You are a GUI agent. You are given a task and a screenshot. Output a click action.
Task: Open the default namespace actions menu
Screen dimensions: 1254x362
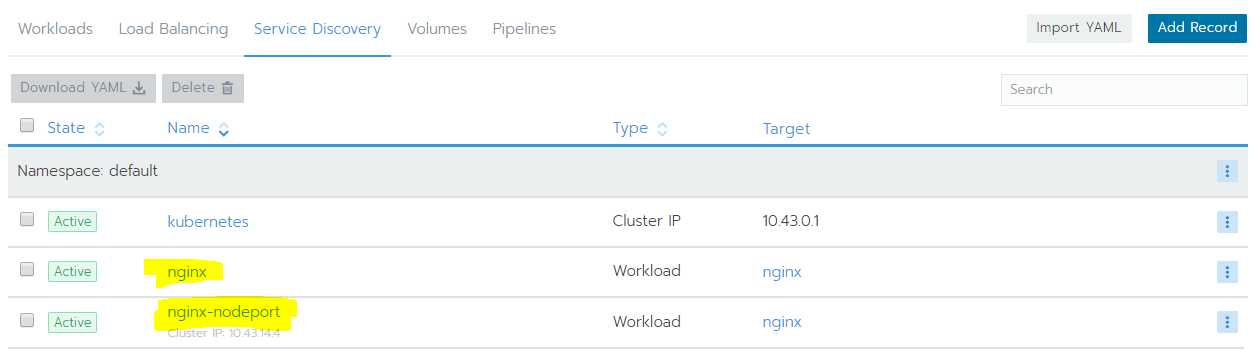(1227, 171)
